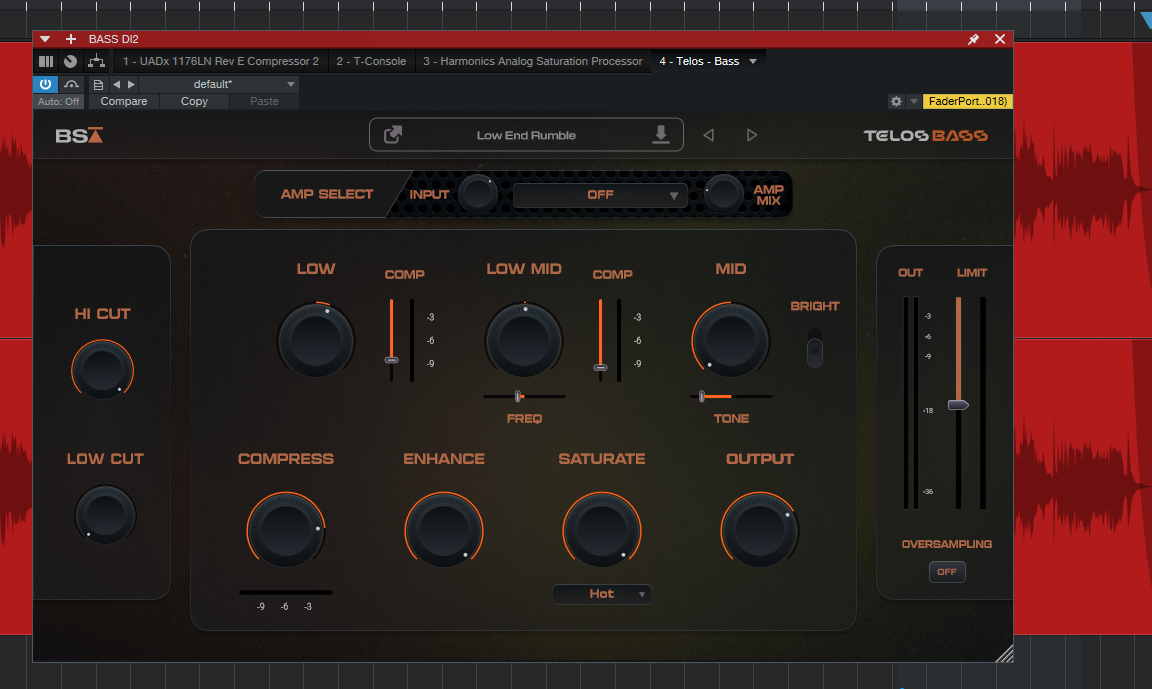Switch to the T-Console tab
The width and height of the screenshot is (1152, 689).
(x=371, y=61)
